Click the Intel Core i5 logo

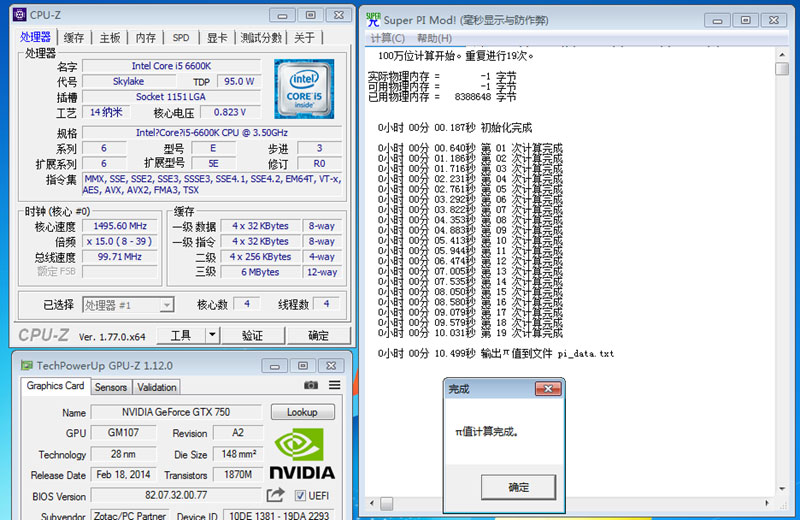(304, 89)
